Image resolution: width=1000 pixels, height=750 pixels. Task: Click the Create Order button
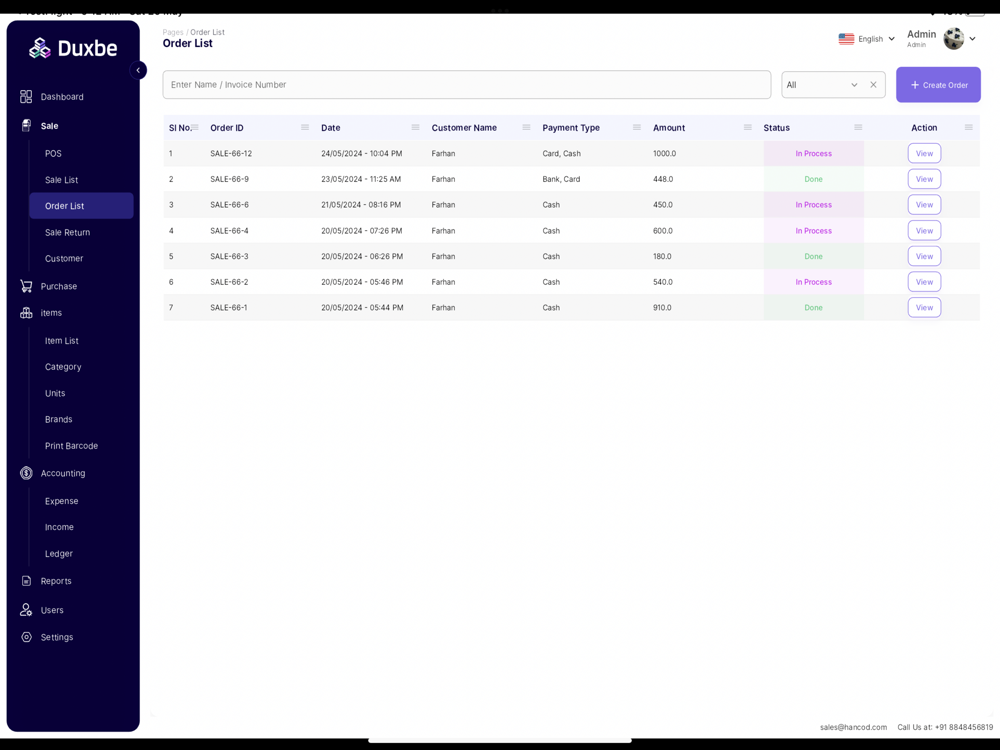938,85
